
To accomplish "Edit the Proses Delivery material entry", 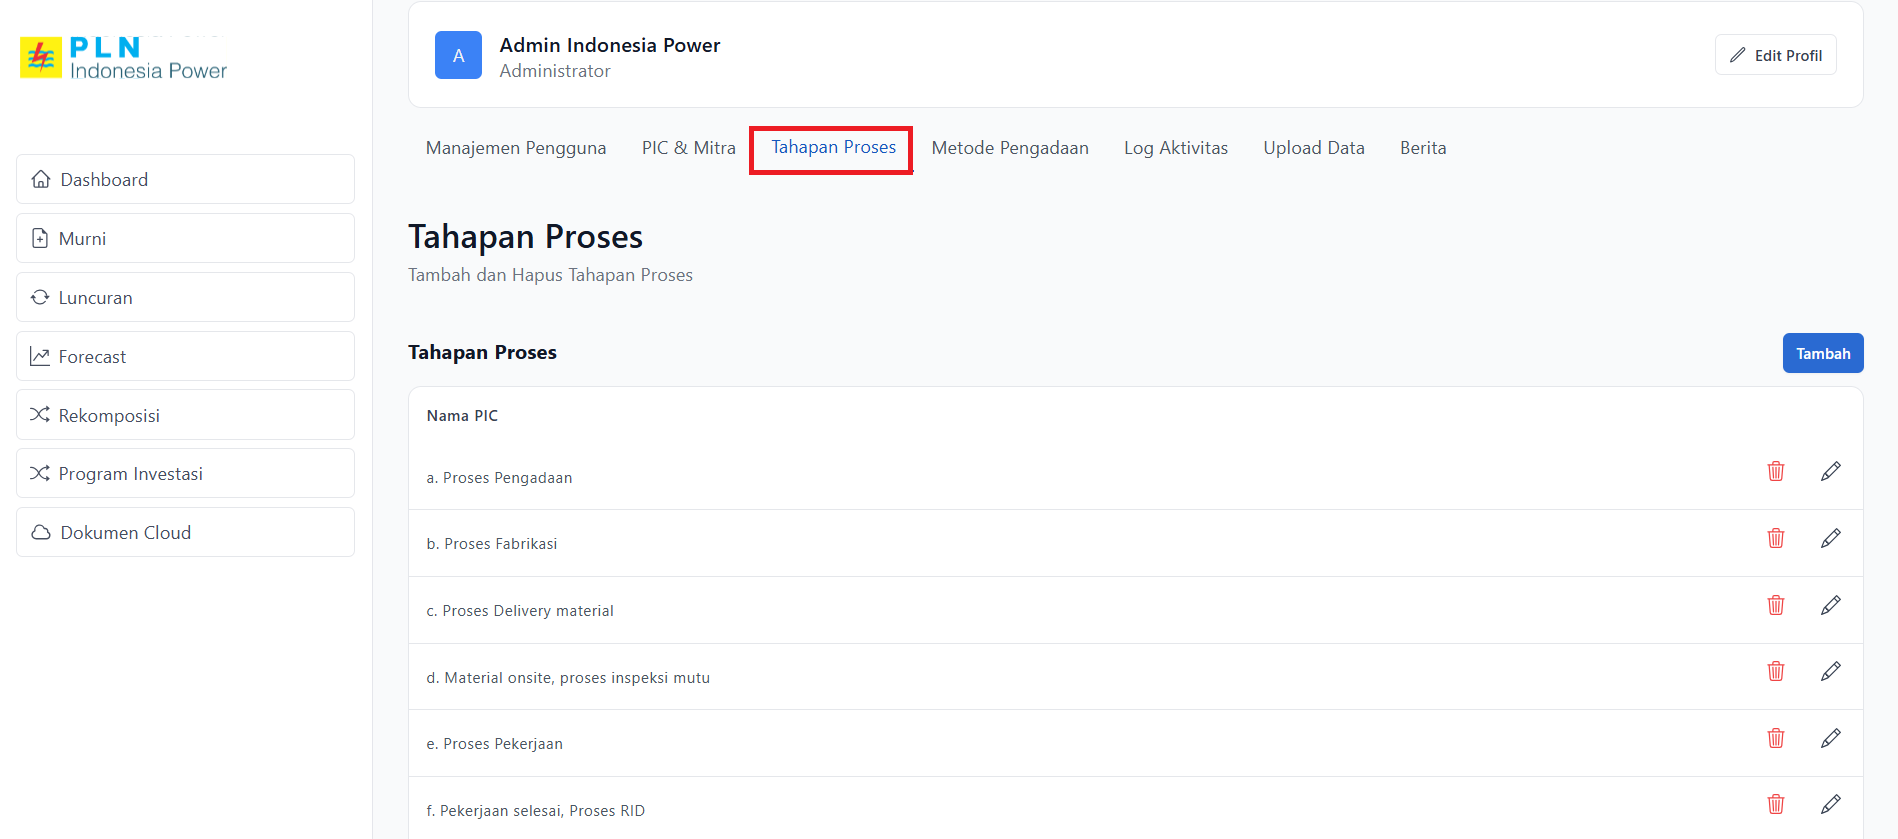I will click(1830, 605).
